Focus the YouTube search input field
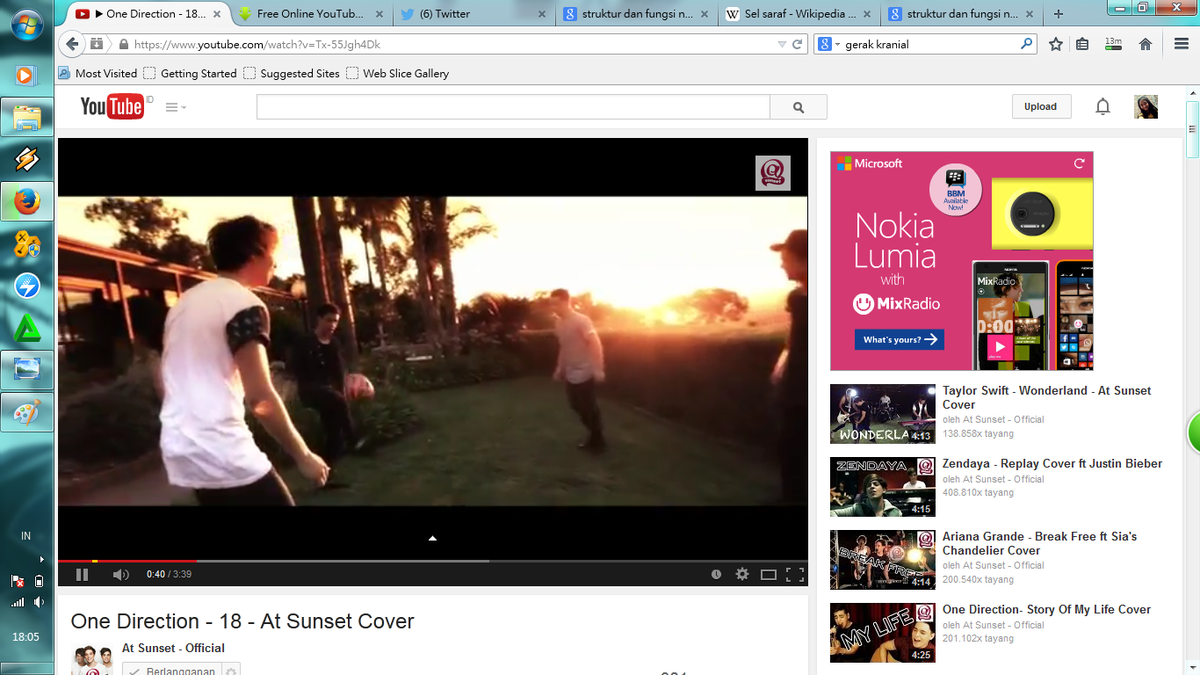The width and height of the screenshot is (1200, 675). (x=513, y=107)
